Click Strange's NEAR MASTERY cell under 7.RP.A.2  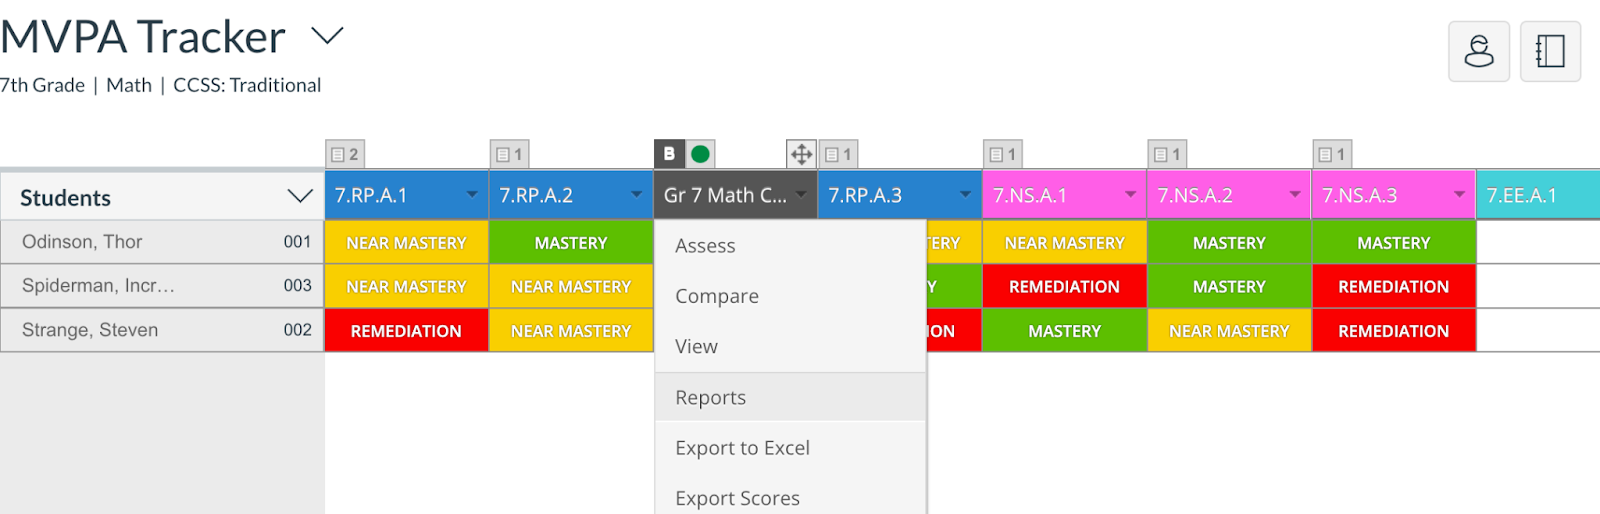tap(571, 331)
